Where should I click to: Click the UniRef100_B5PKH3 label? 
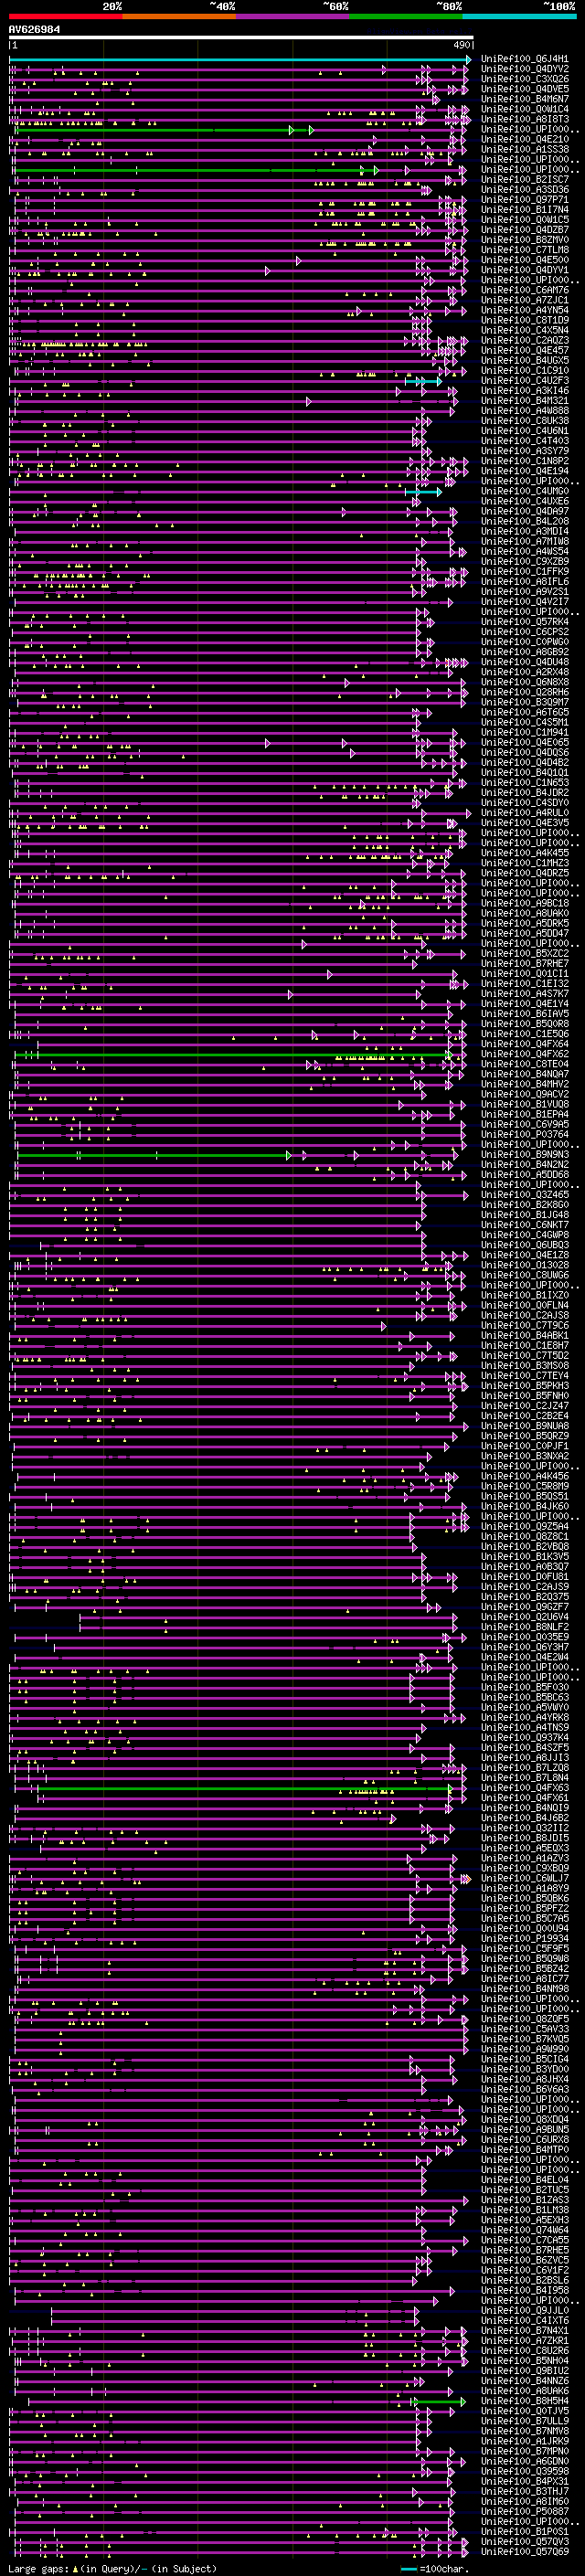[x=524, y=1386]
